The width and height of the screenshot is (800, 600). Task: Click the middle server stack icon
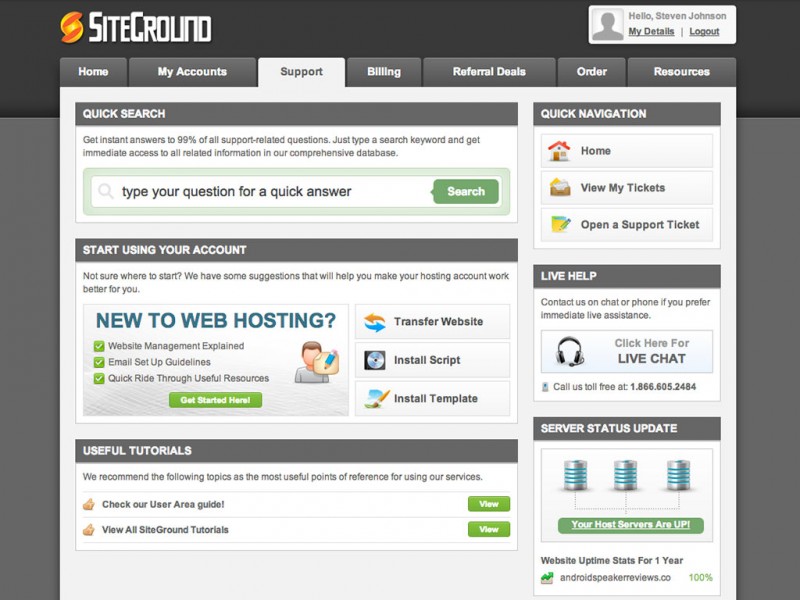pyautogui.click(x=625, y=475)
